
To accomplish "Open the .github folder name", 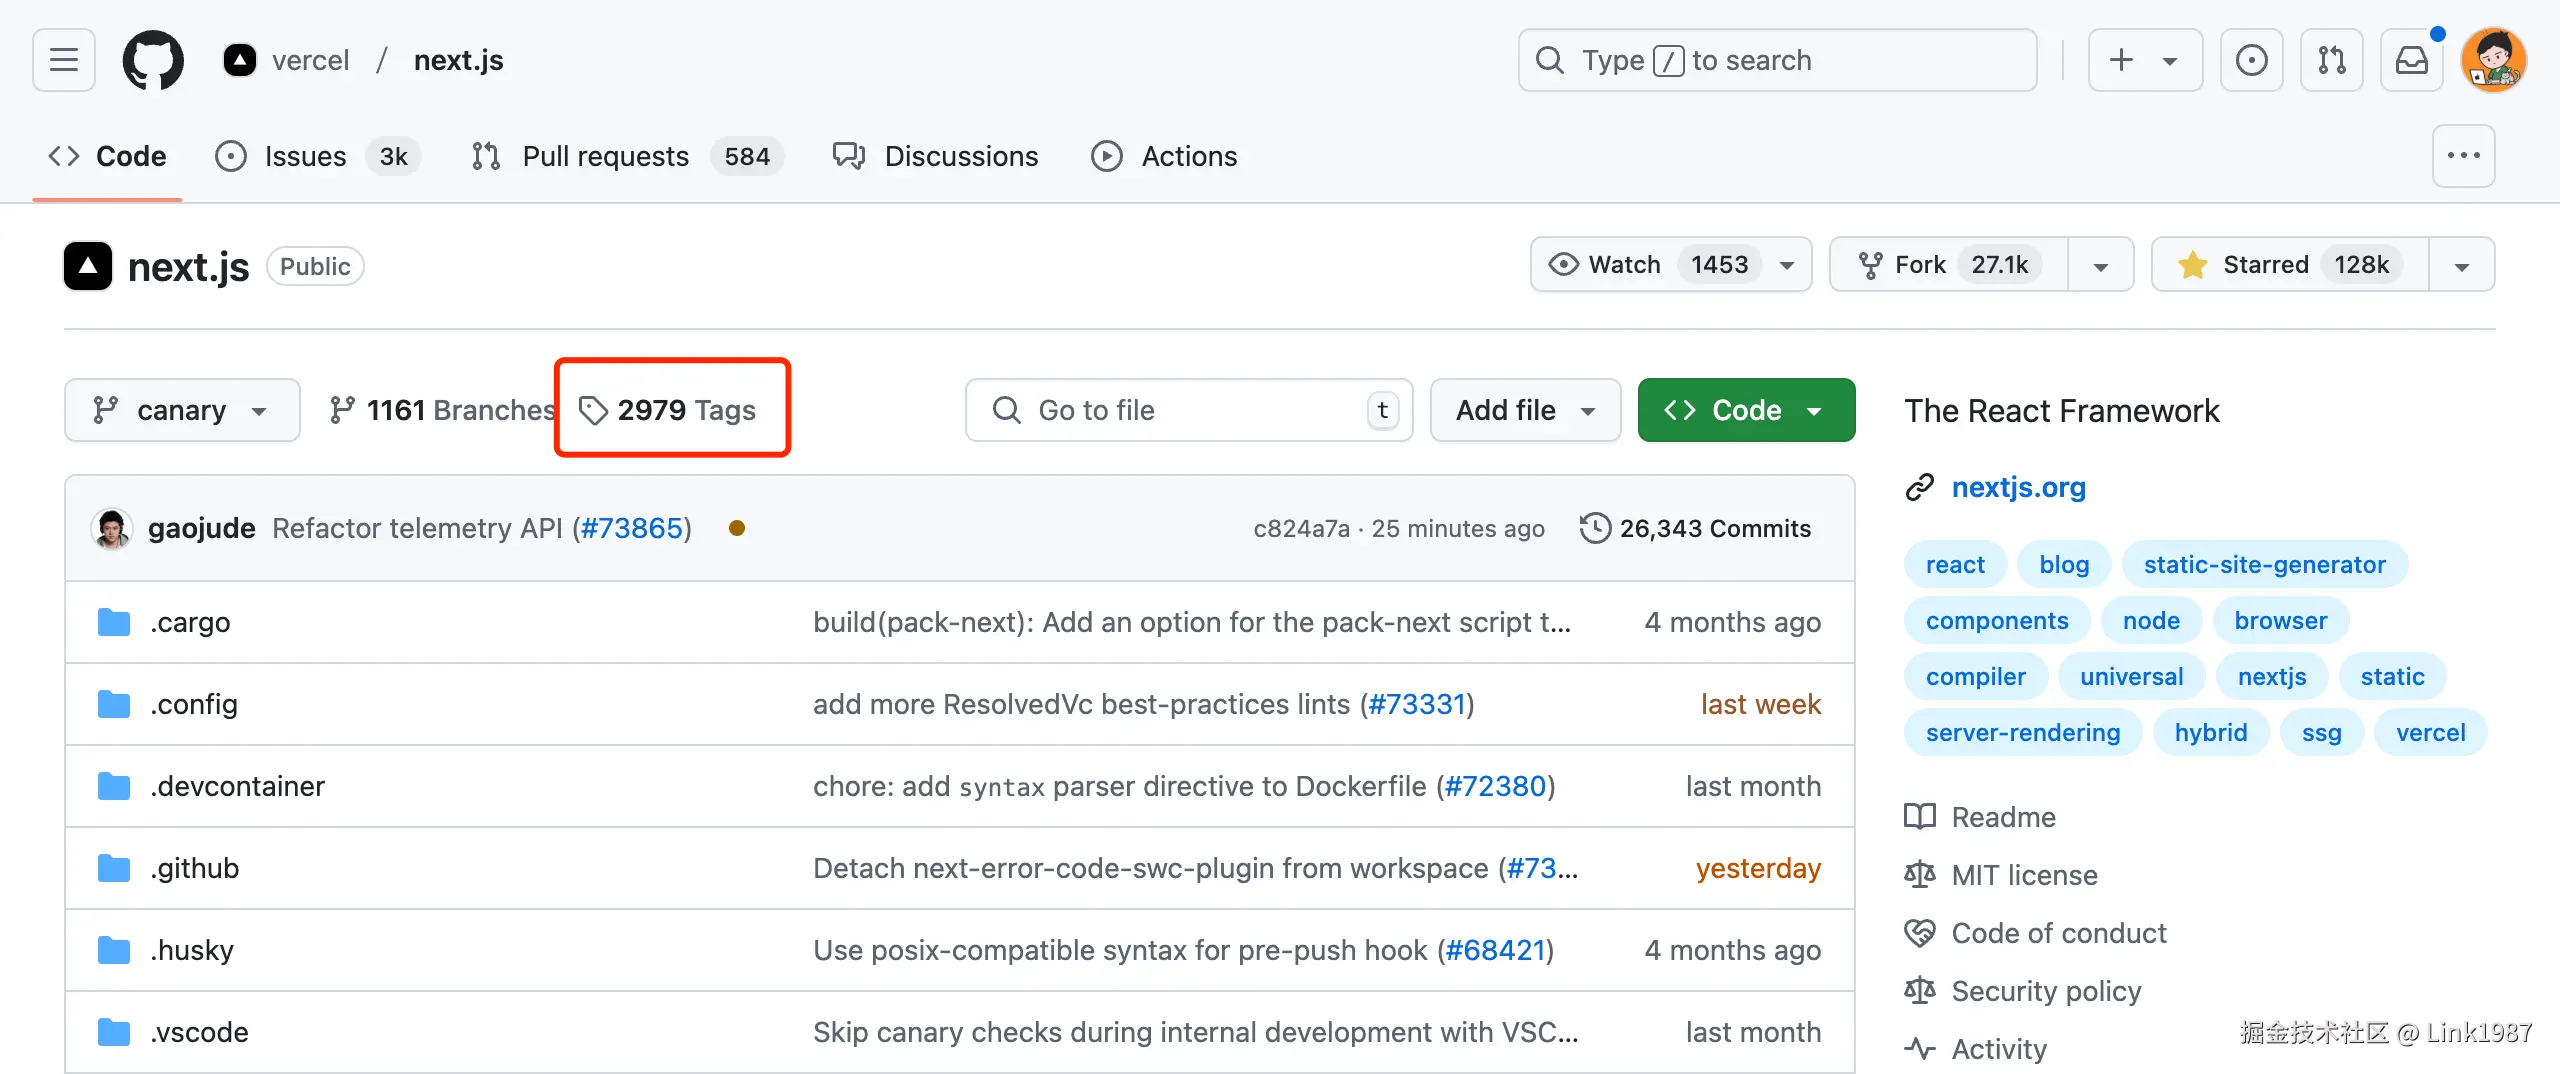I will (195, 868).
